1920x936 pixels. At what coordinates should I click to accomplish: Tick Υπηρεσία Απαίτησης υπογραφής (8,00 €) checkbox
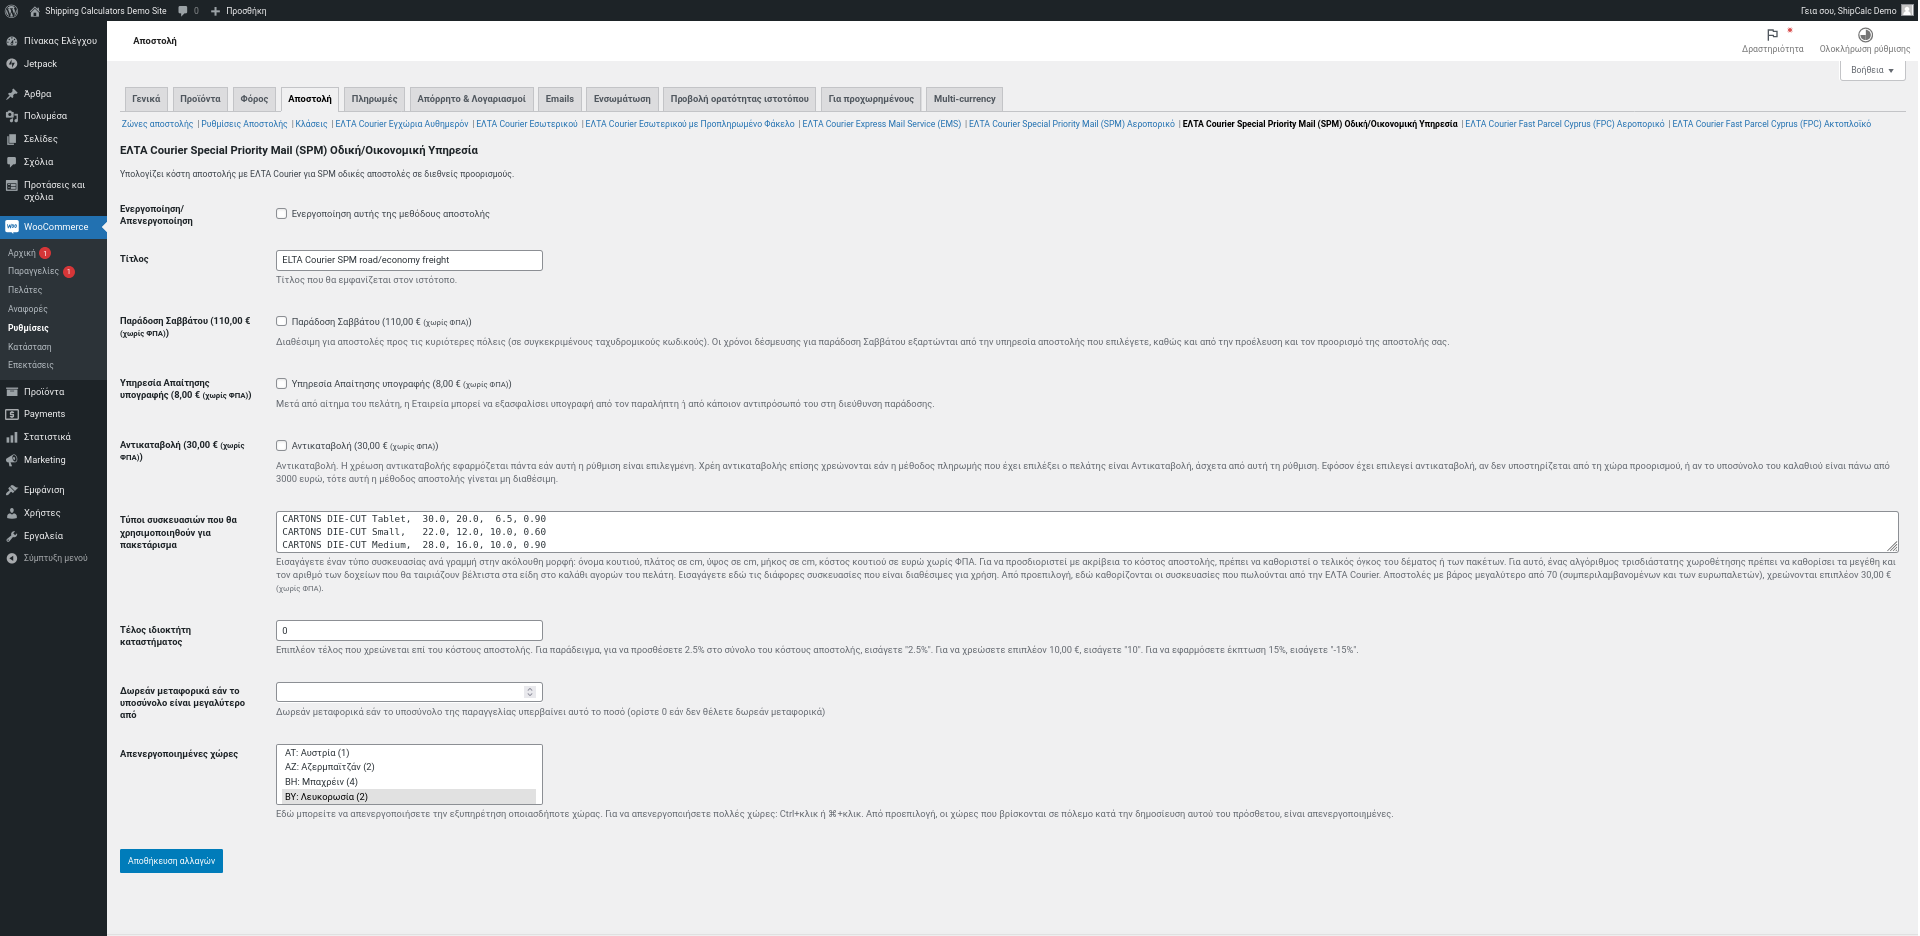click(281, 384)
